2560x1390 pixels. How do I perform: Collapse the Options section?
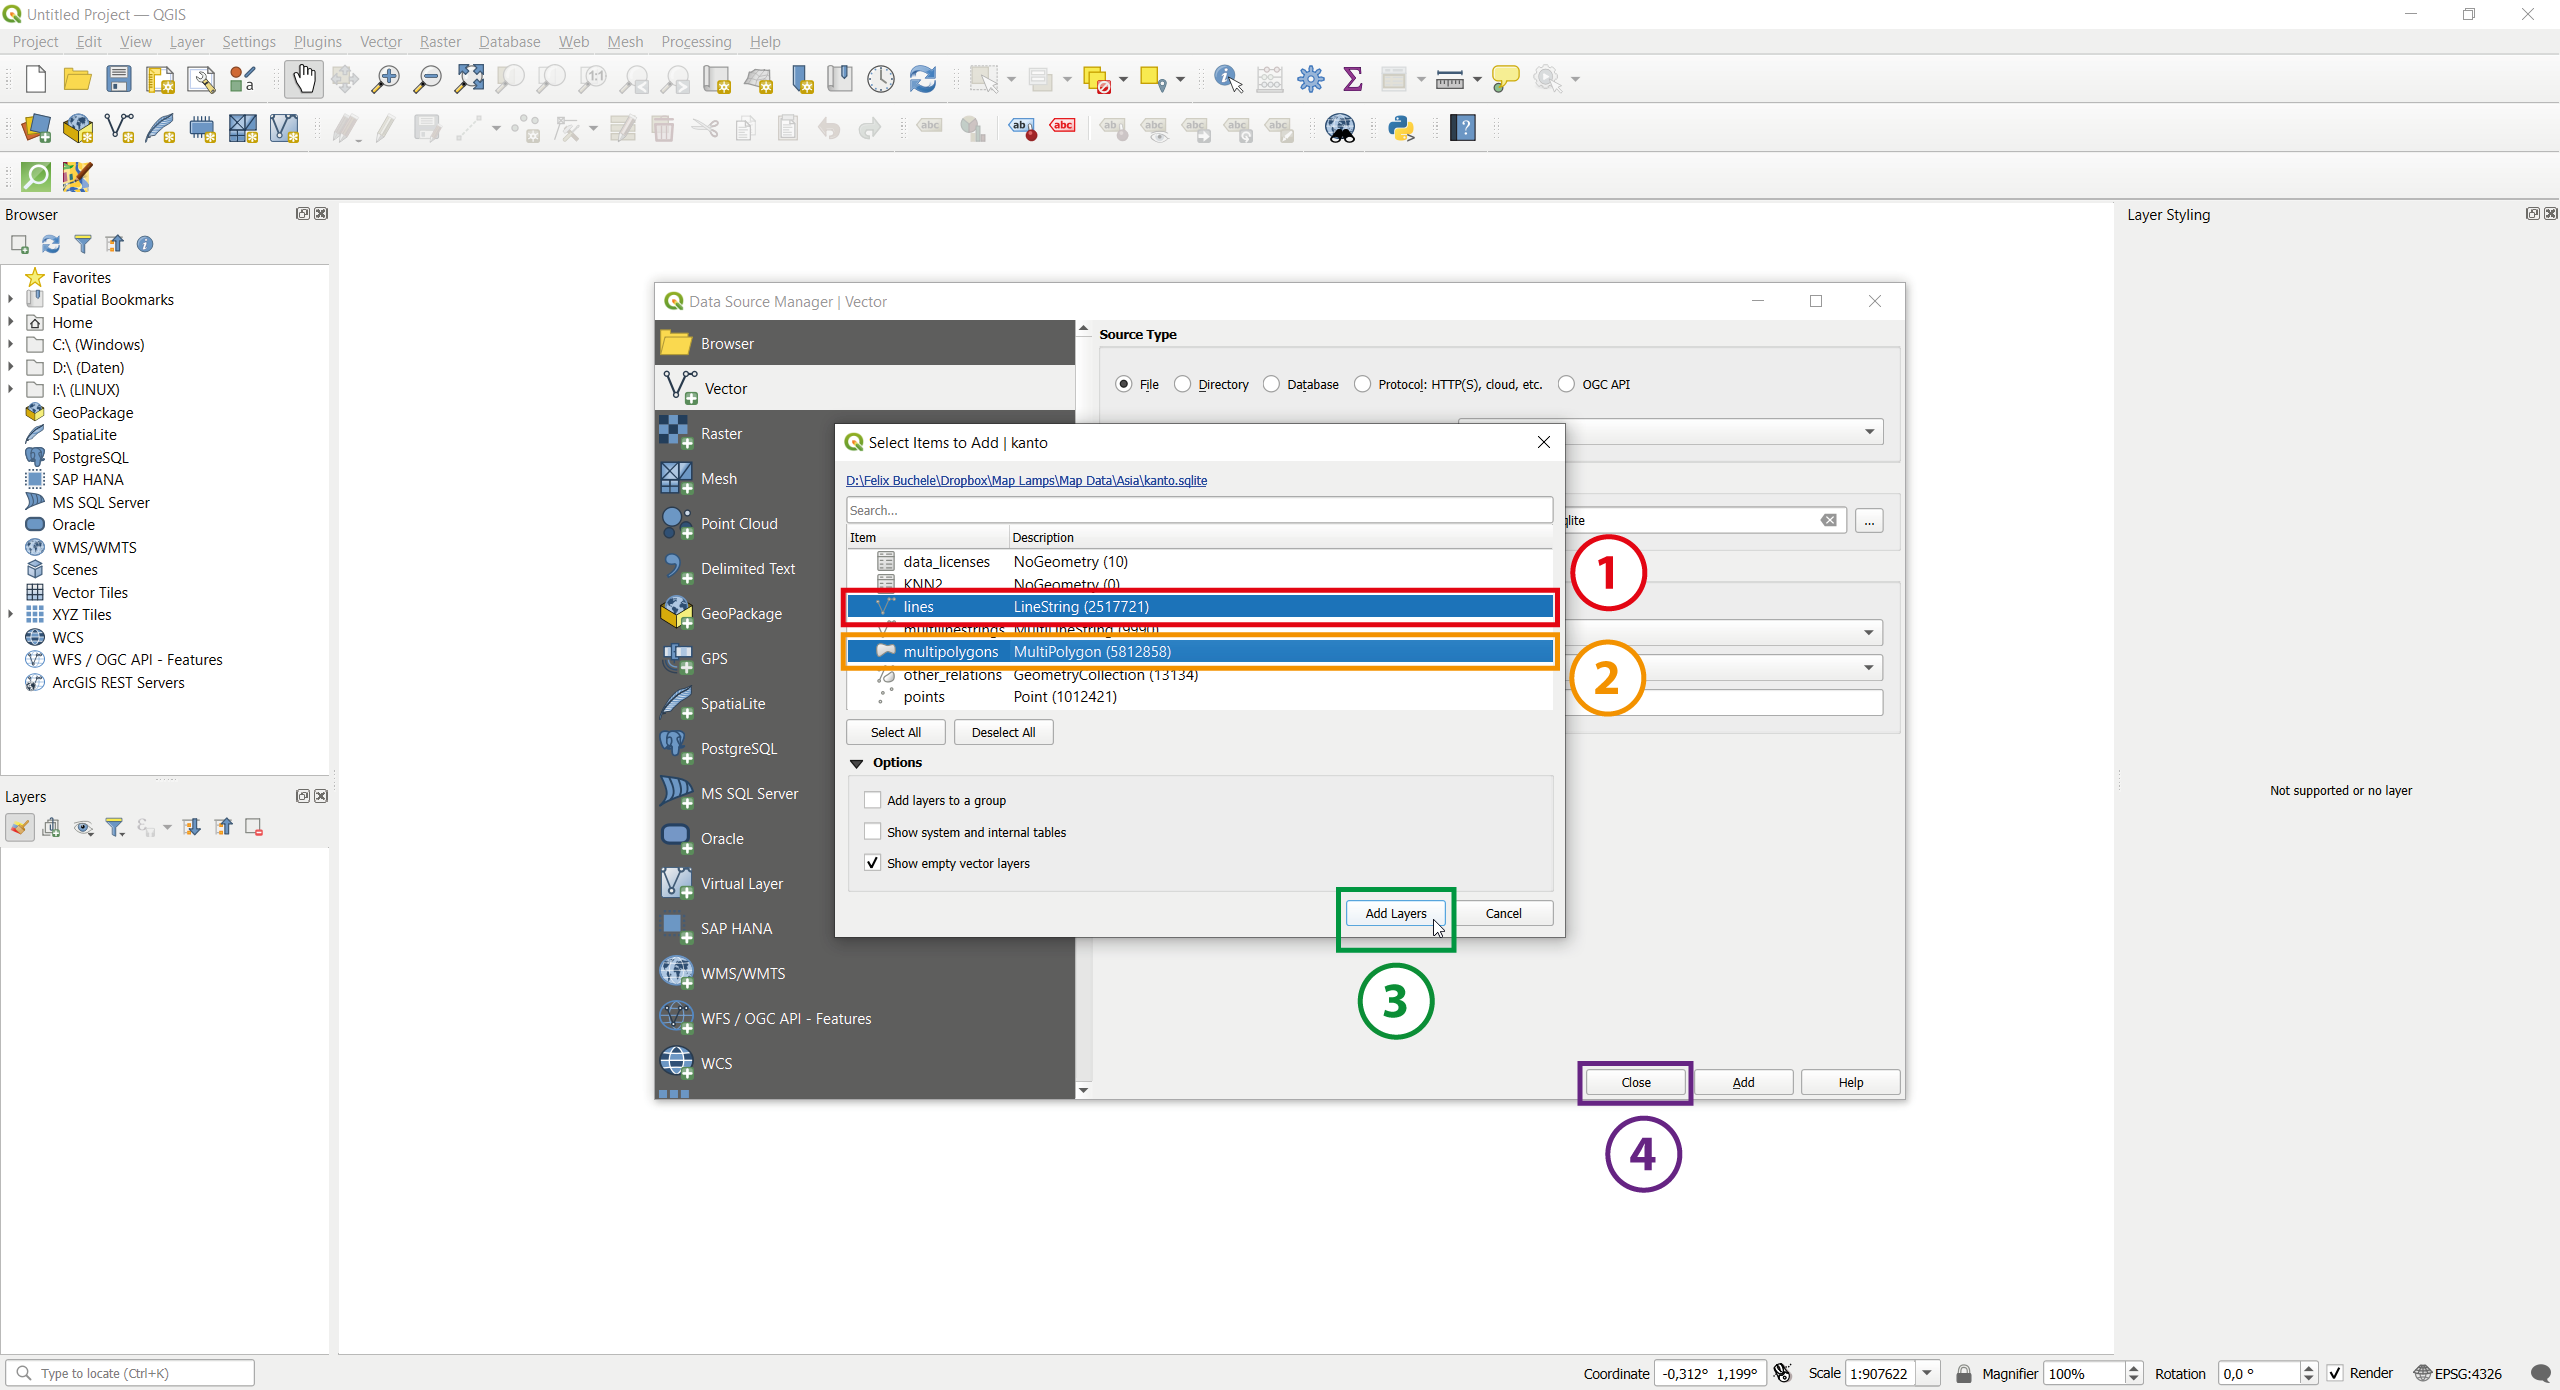[857, 763]
